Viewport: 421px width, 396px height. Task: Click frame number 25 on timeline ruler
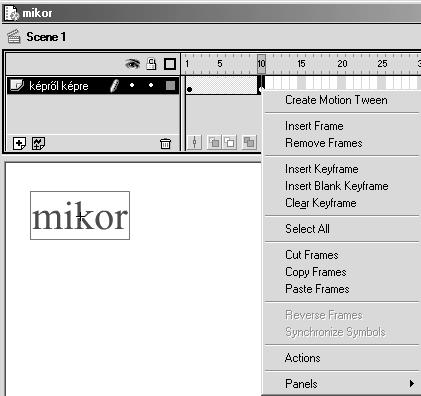coord(382,63)
